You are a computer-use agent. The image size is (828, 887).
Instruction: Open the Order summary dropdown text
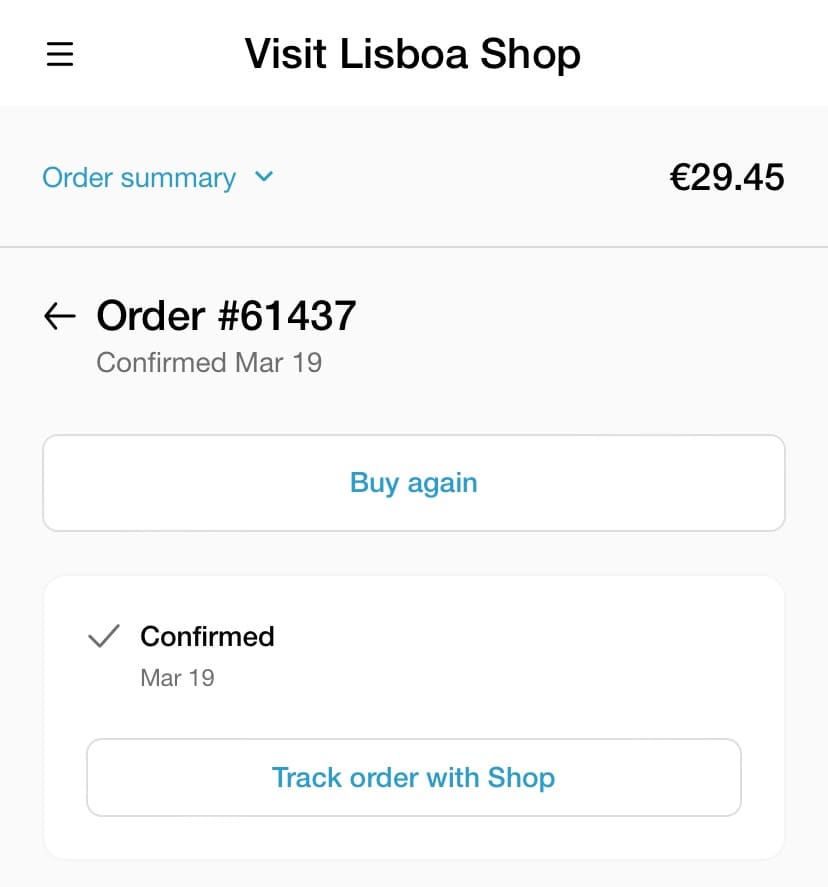coord(139,178)
